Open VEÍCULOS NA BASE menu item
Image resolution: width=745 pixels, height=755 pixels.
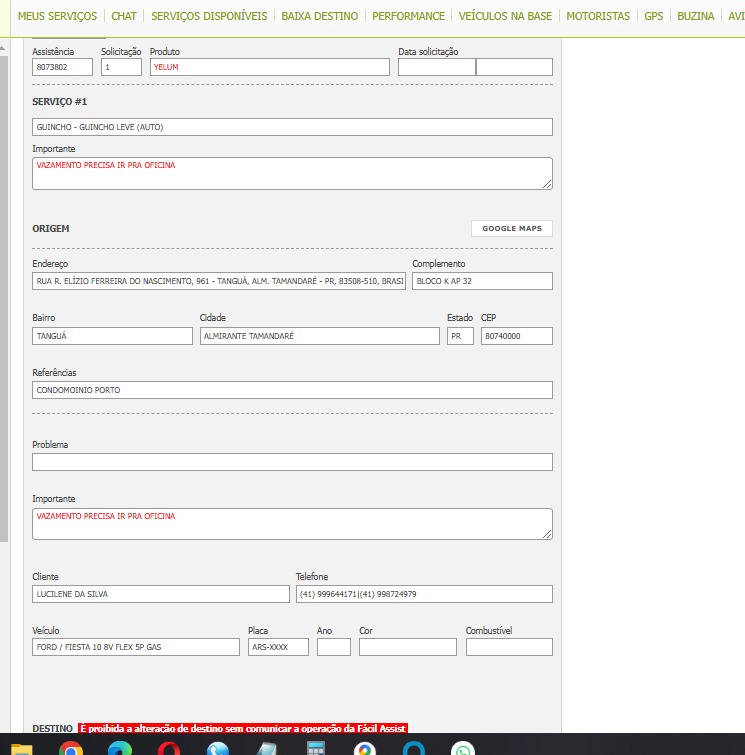click(505, 16)
